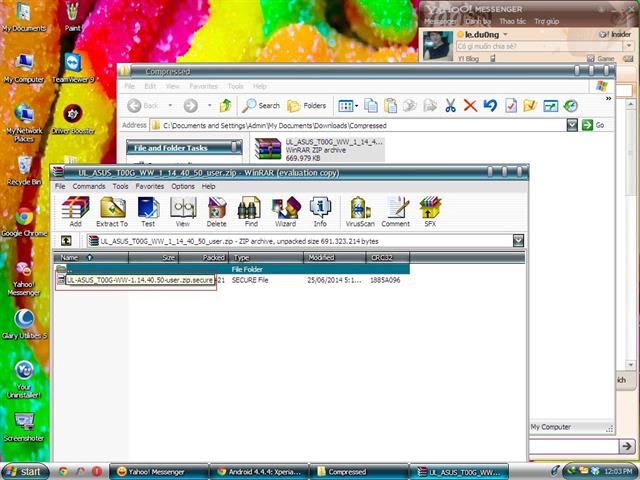Click the Cut scissors icon
The image size is (640, 480).
pyautogui.click(x=450, y=106)
